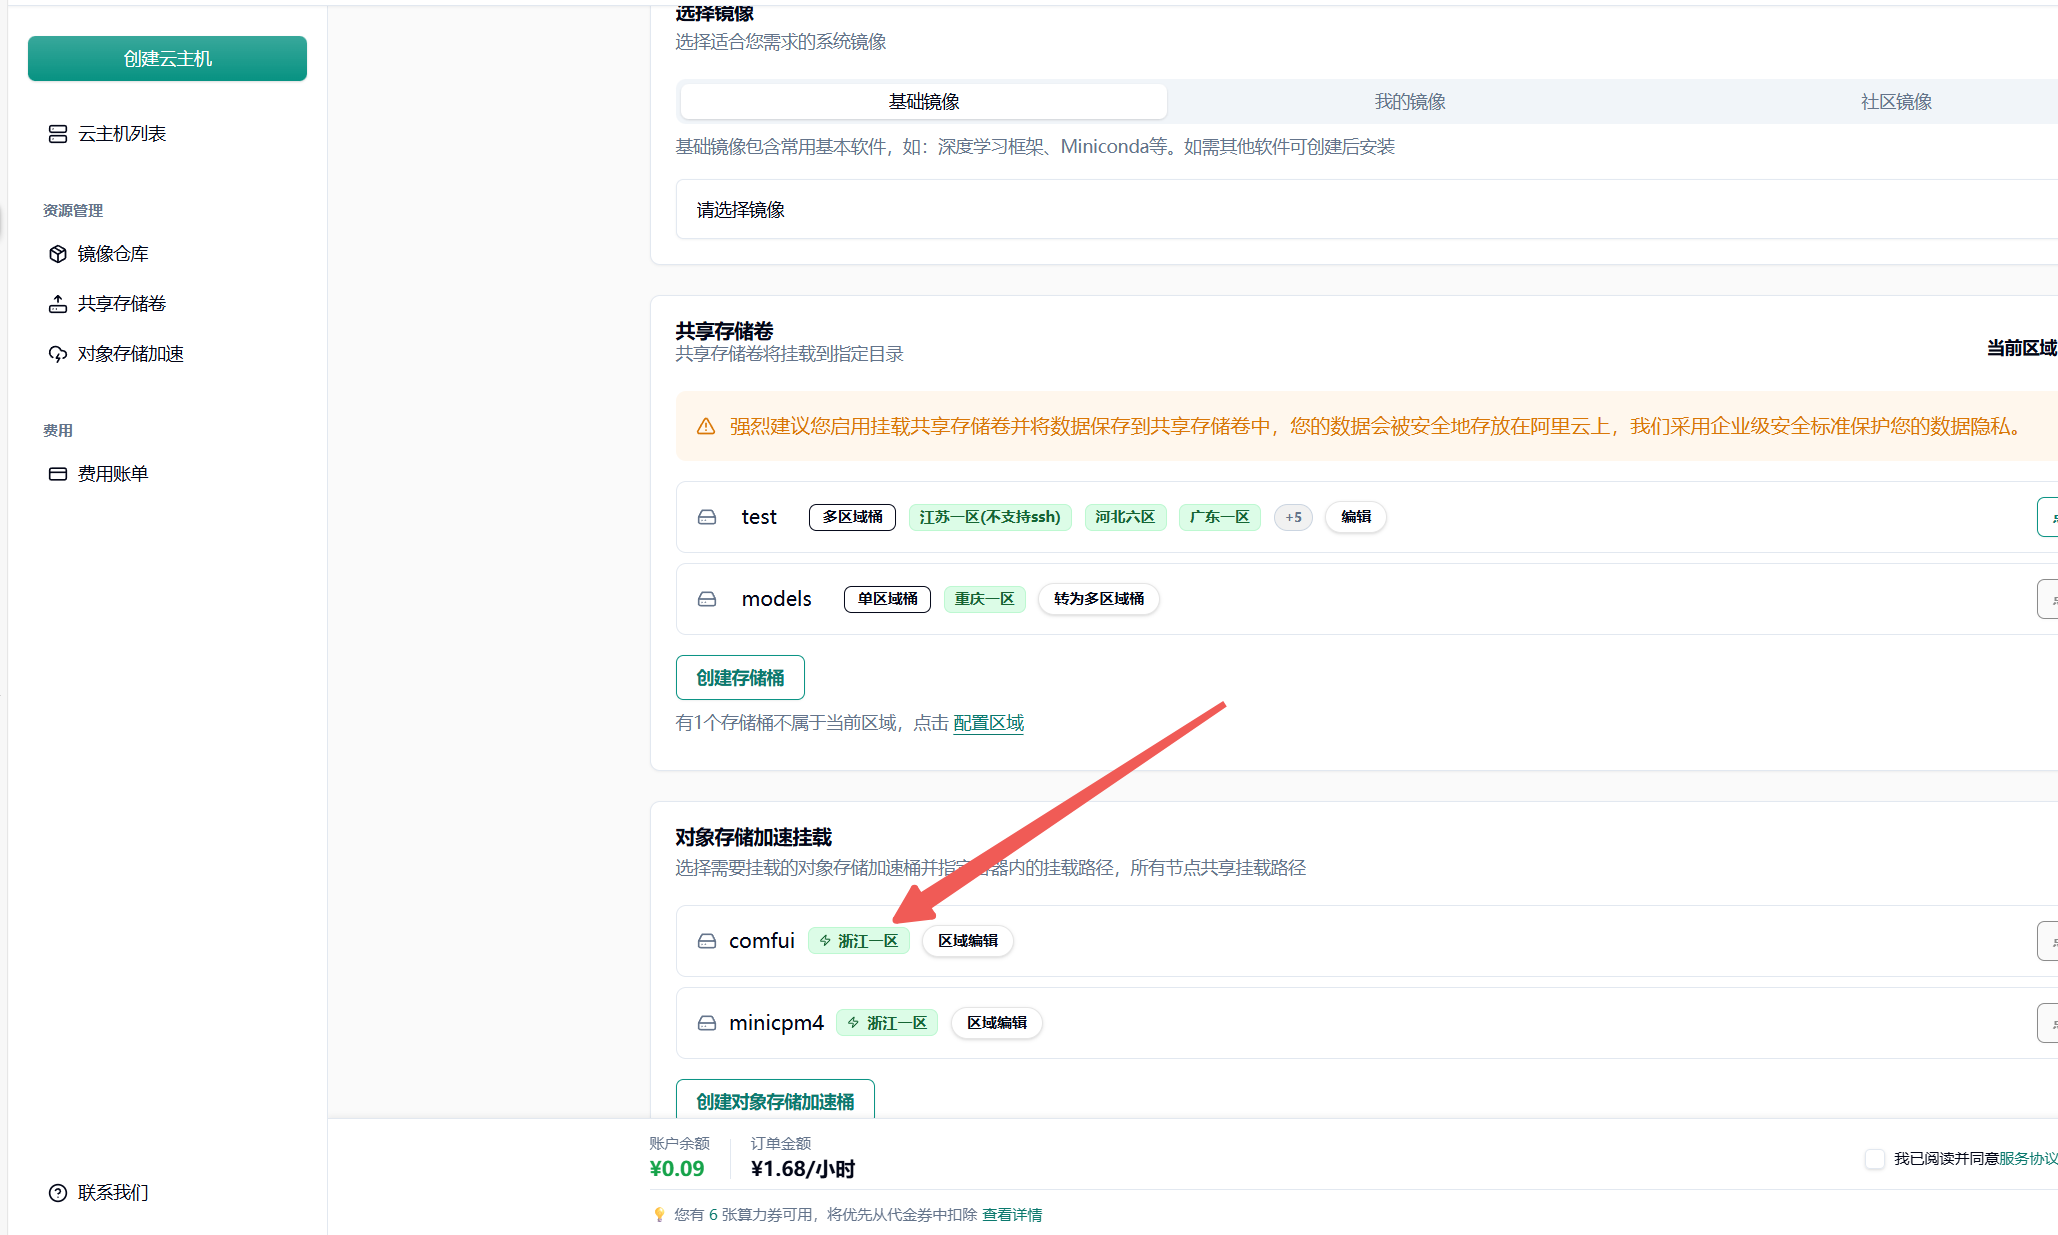Click the 创建云主机 button
2058x1235 pixels.
tap(167, 59)
